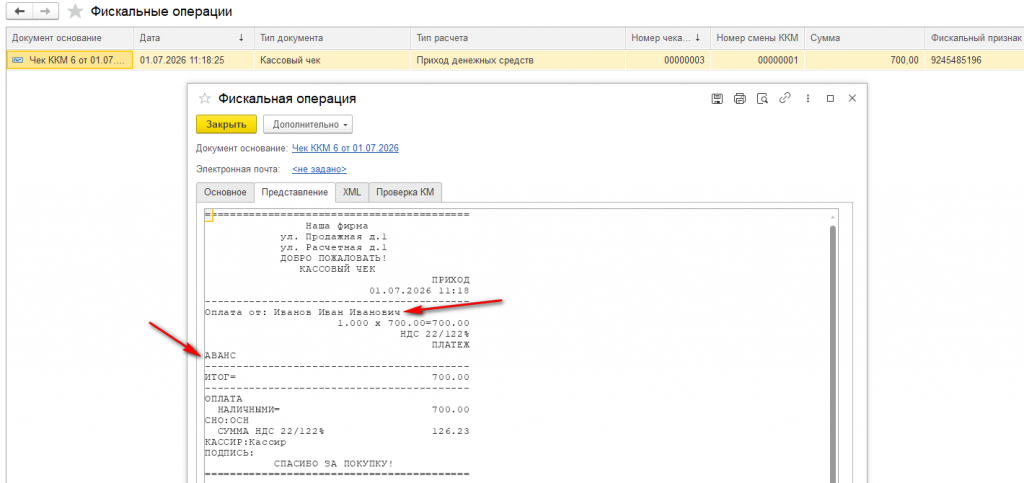Image resolution: width=1024 pixels, height=483 pixels.
Task: Go back with the left arrow
Action: tap(19, 11)
